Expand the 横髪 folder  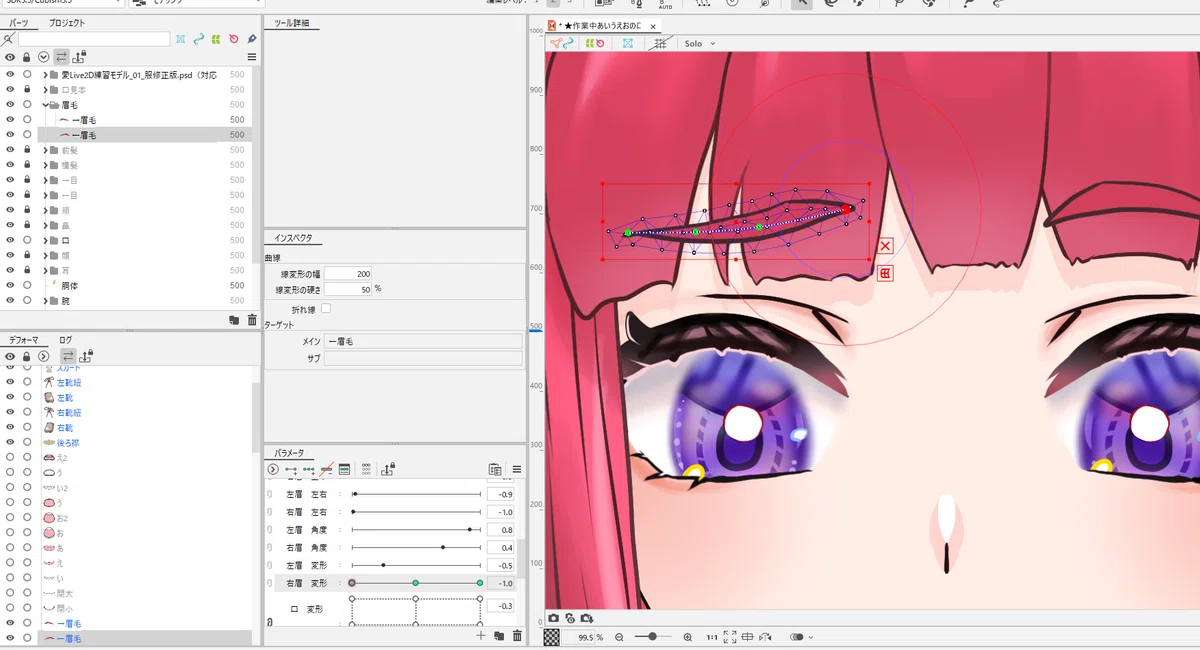pos(46,165)
